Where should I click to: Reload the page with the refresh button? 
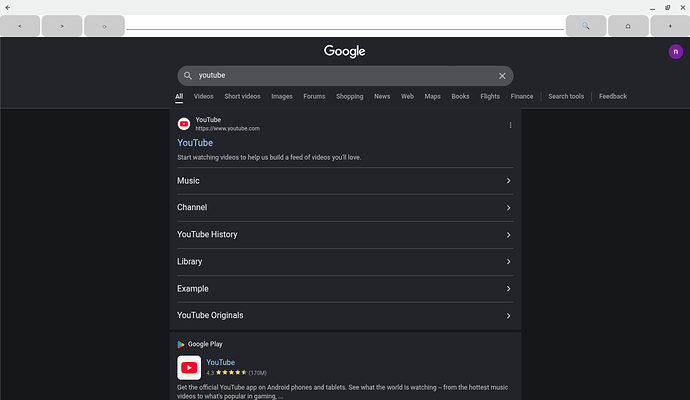104,26
